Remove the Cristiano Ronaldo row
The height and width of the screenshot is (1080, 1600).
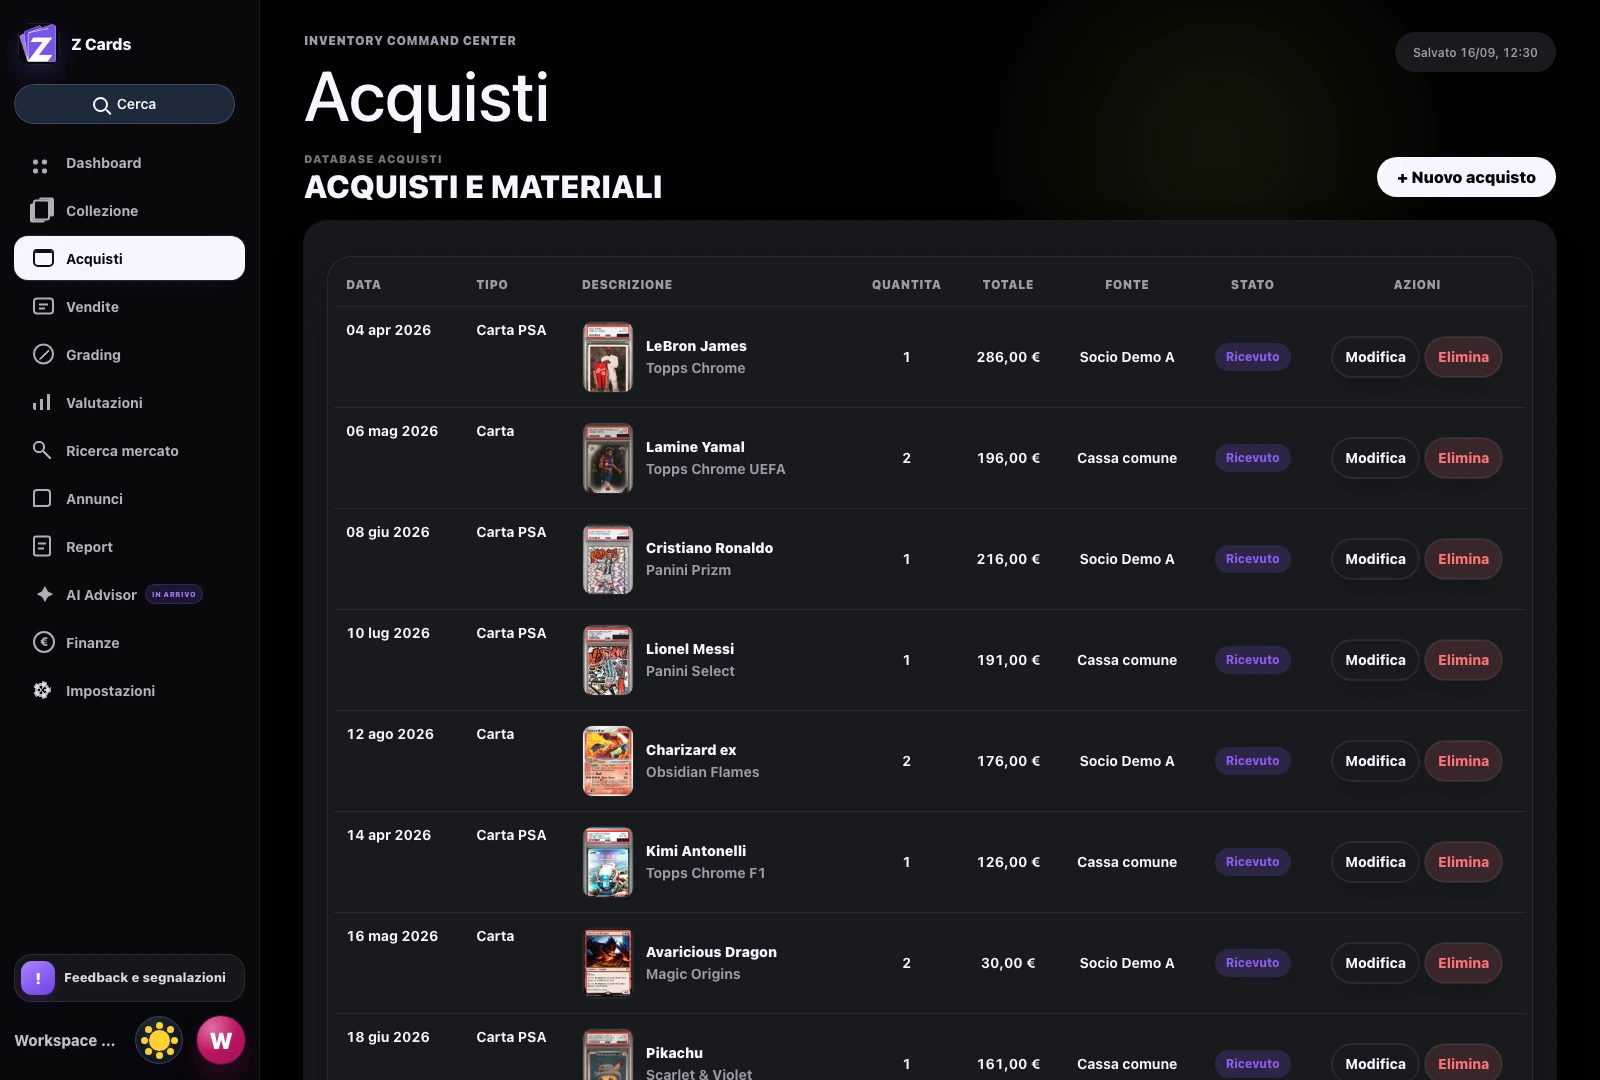click(x=1463, y=559)
